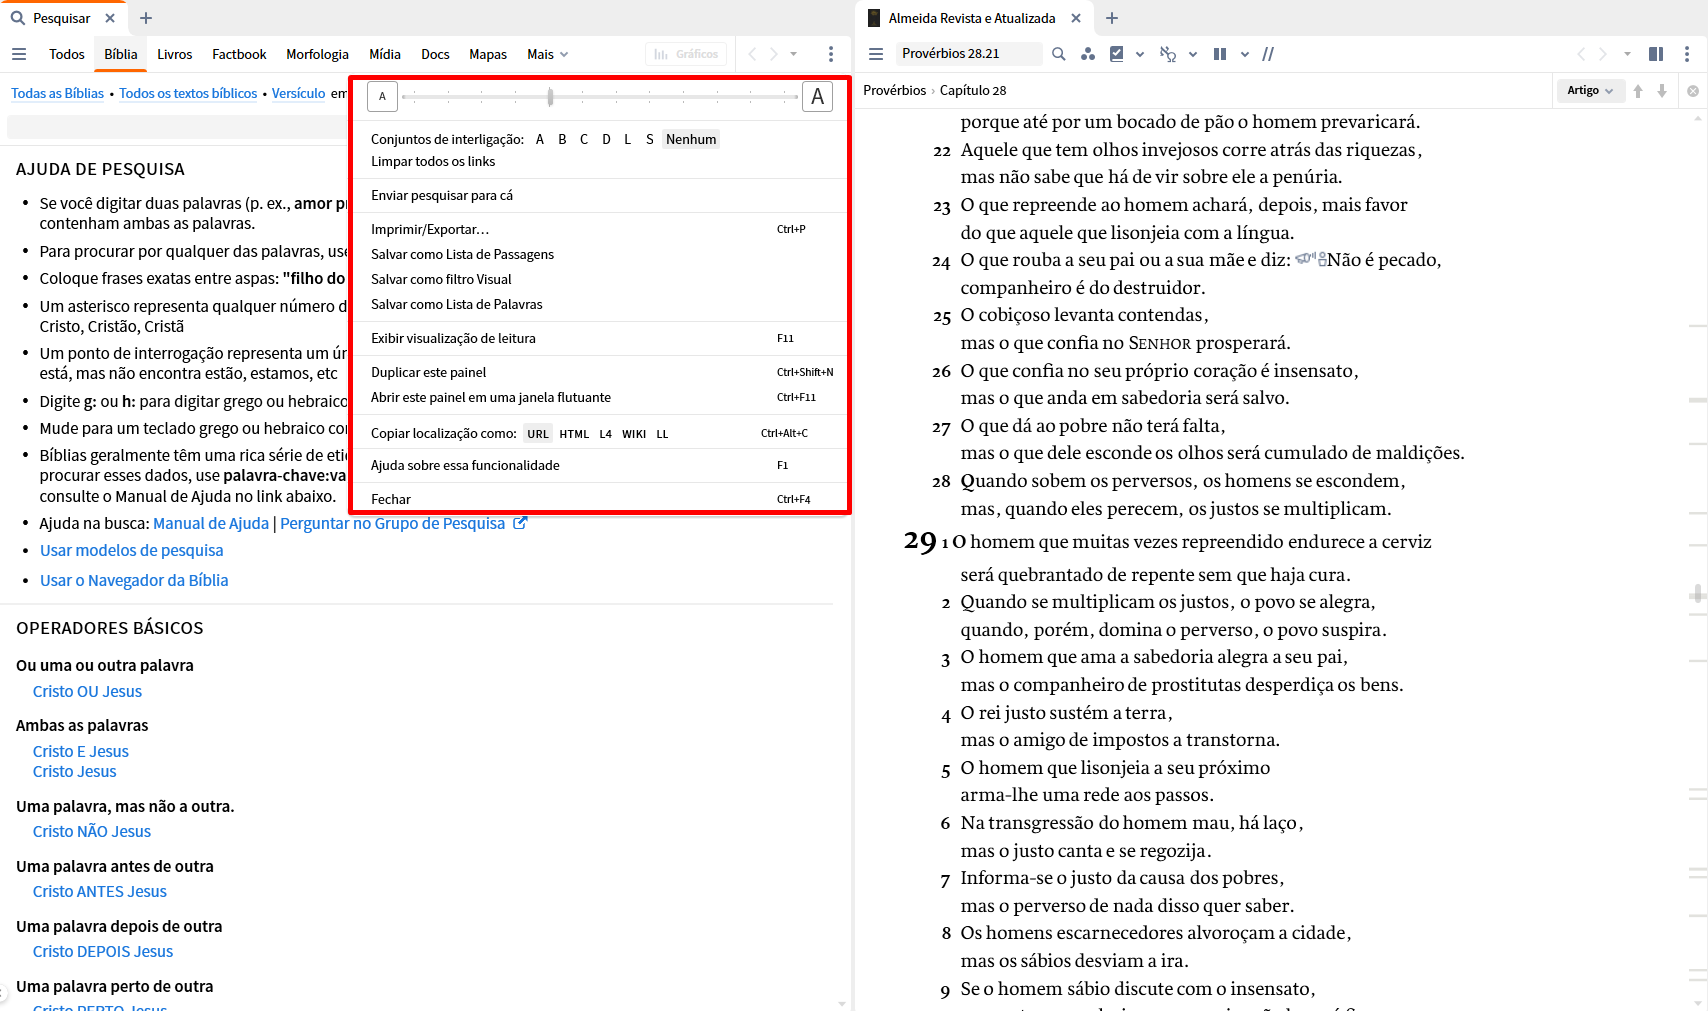The height and width of the screenshot is (1011, 1708).
Task: Open Usar o Navegador da Bíblia link
Action: (134, 580)
